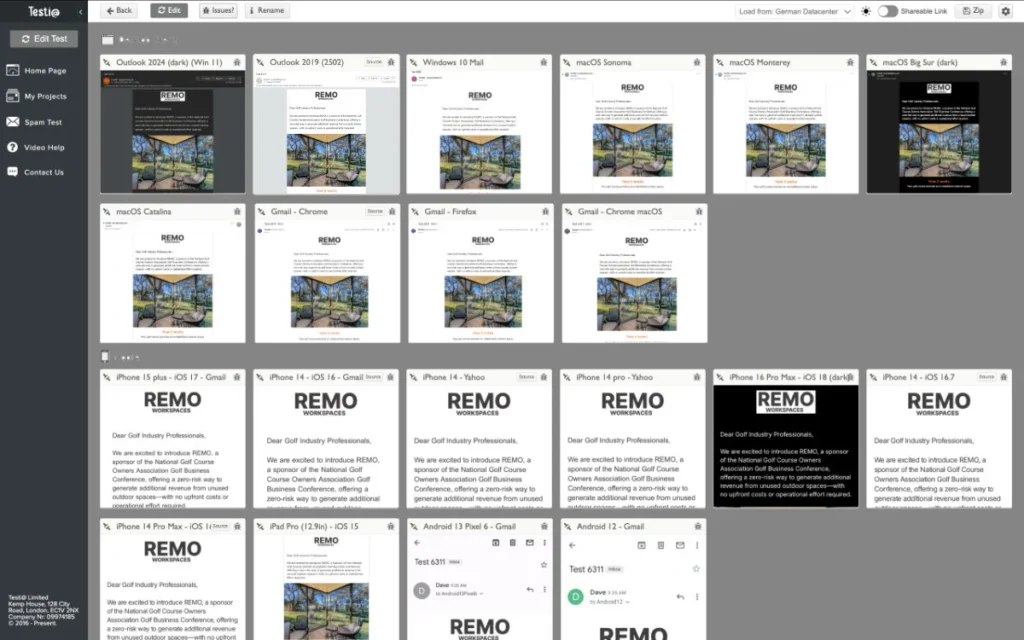1024x640 pixels.
Task: Star the Test 6311 email in Android 12 preview
Action: coord(697,569)
